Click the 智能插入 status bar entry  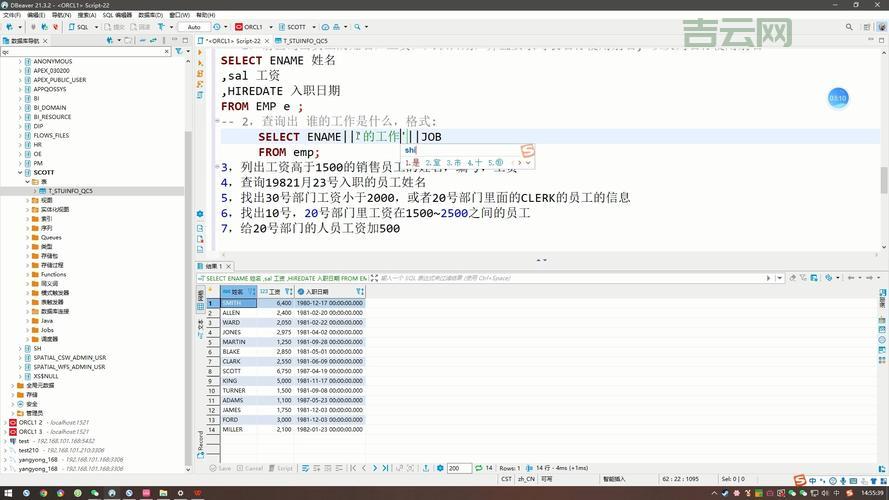(614, 479)
